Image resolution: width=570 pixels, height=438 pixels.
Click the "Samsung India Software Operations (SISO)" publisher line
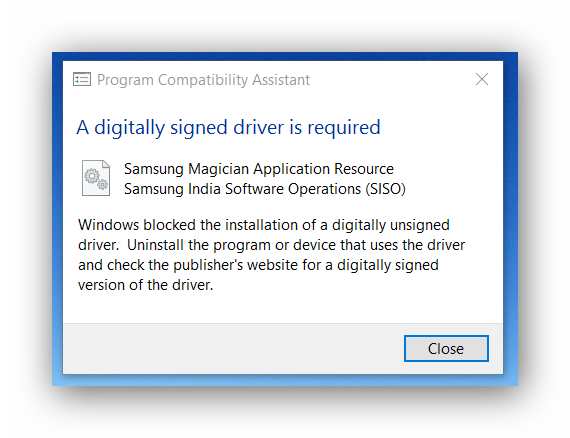[265, 189]
